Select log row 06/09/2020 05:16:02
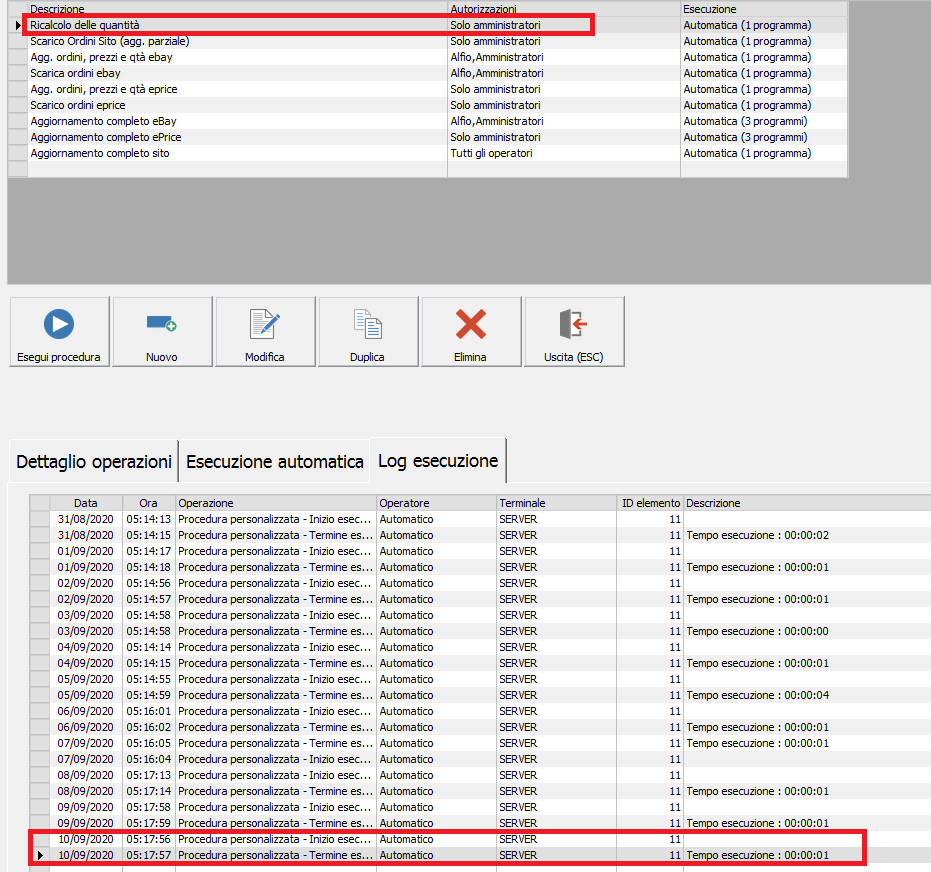 click(x=481, y=727)
